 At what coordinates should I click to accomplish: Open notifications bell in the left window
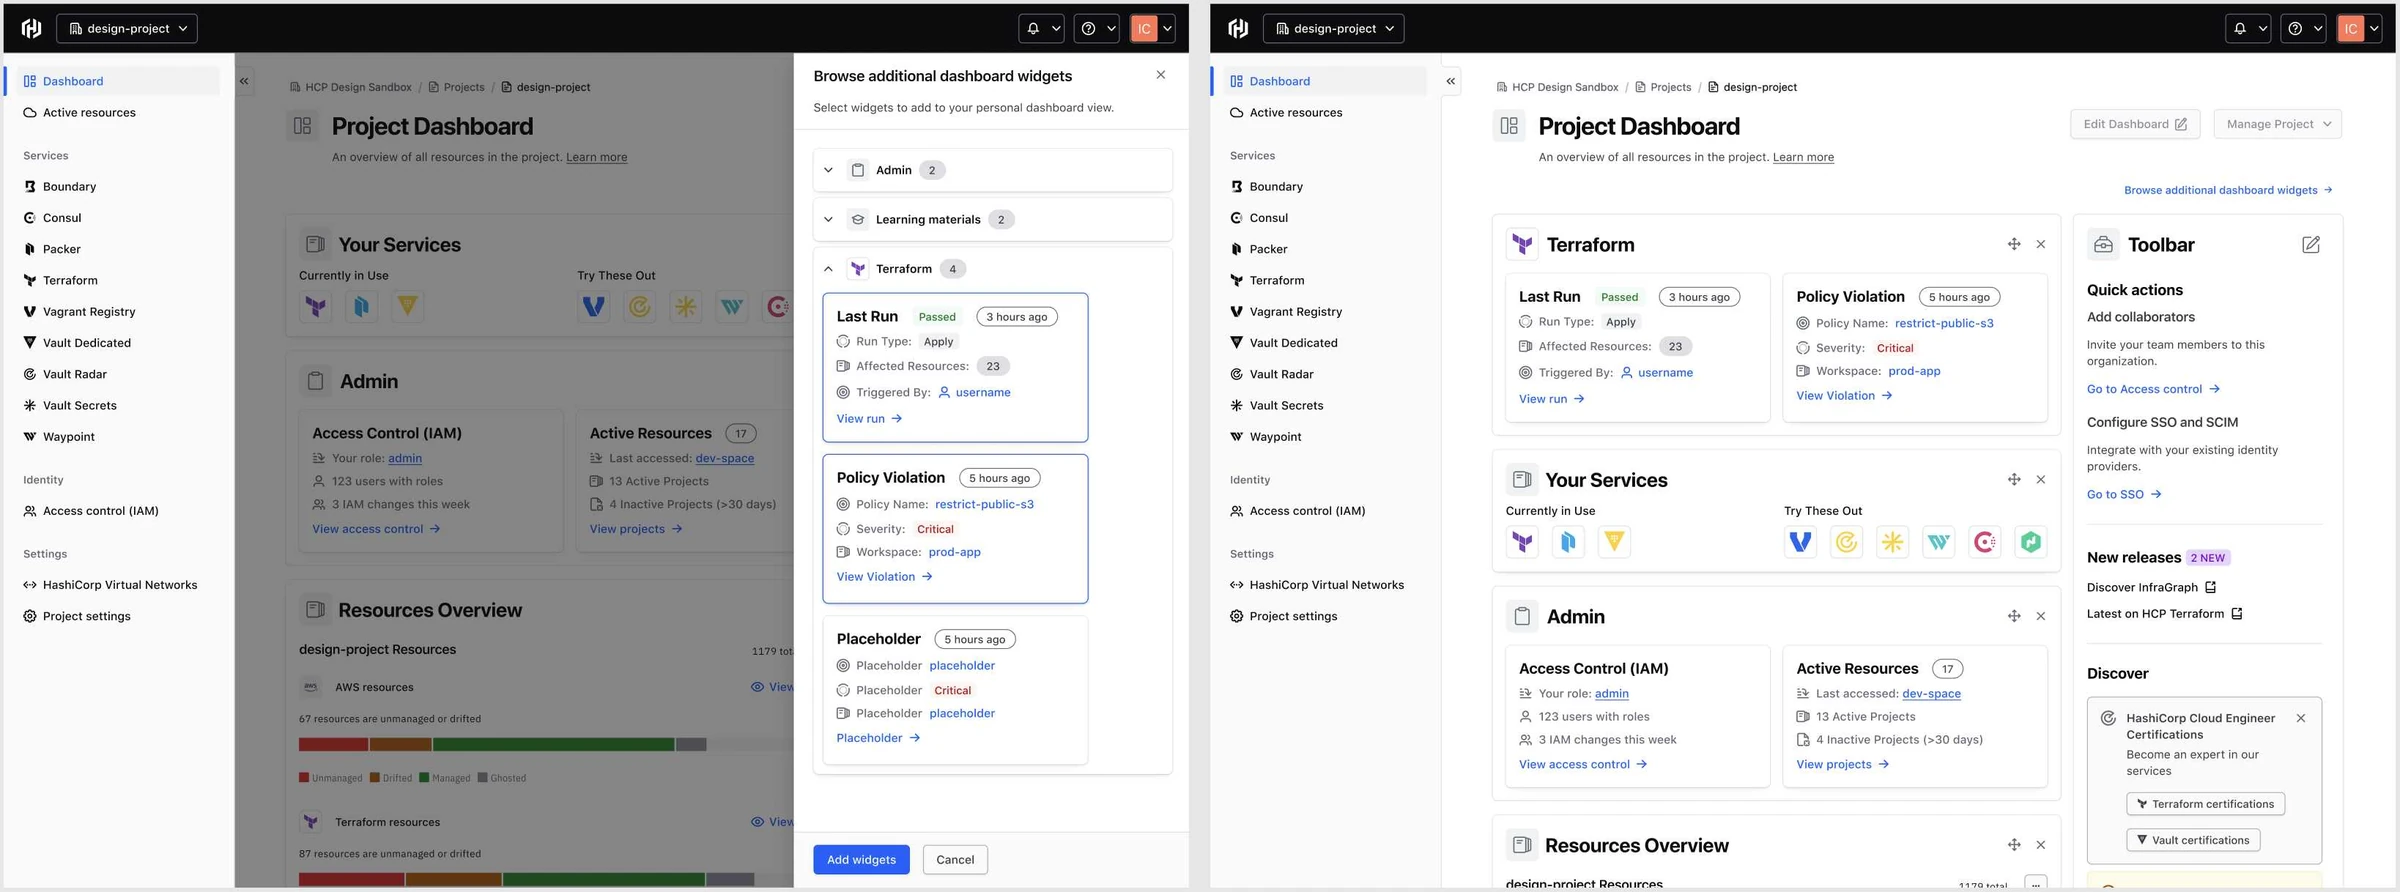1041,28
